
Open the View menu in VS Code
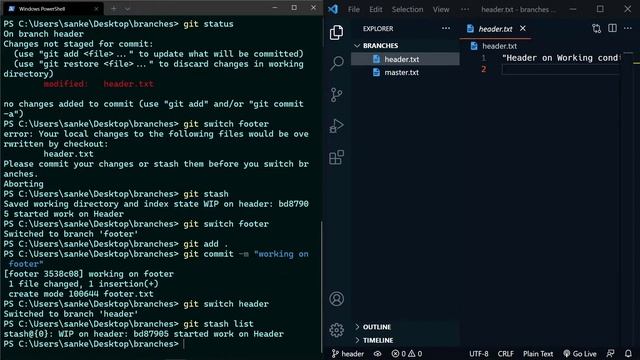point(441,9)
